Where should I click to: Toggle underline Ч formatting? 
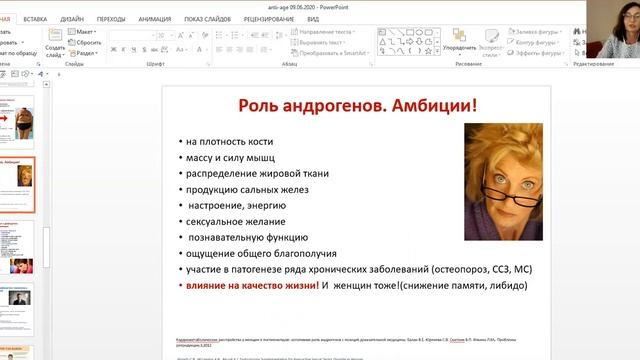134,50
